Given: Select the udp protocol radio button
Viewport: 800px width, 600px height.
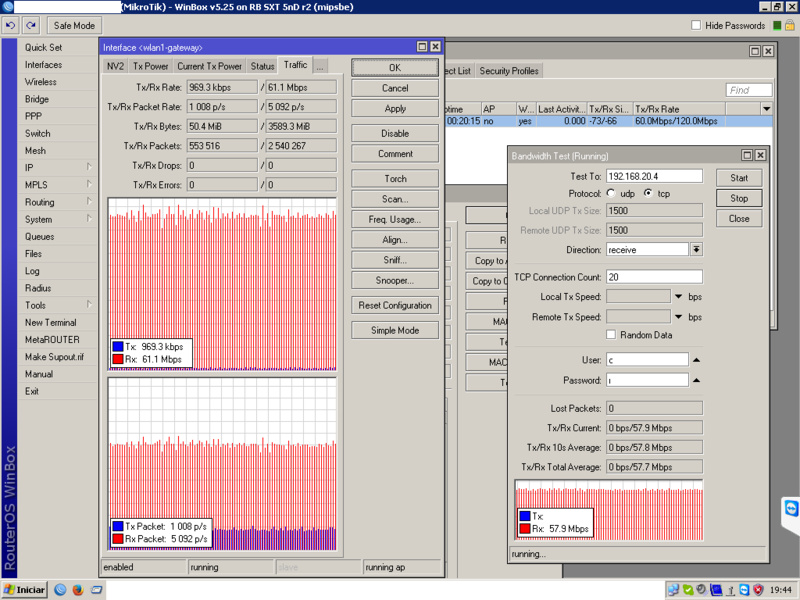Looking at the screenshot, I should point(611,194).
